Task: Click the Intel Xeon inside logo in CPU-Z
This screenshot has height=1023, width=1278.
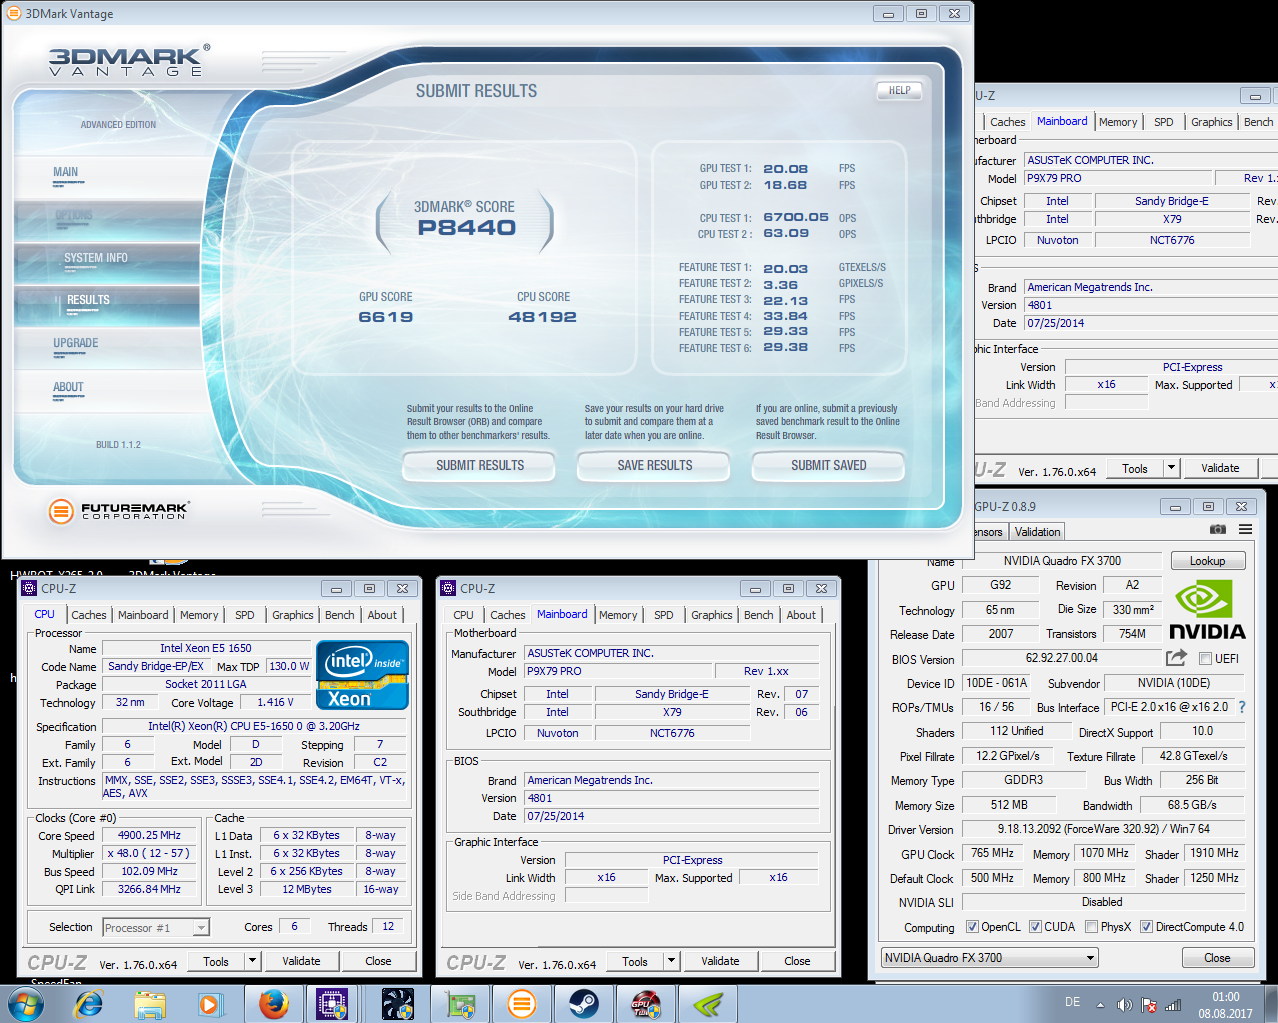Action: point(362,675)
